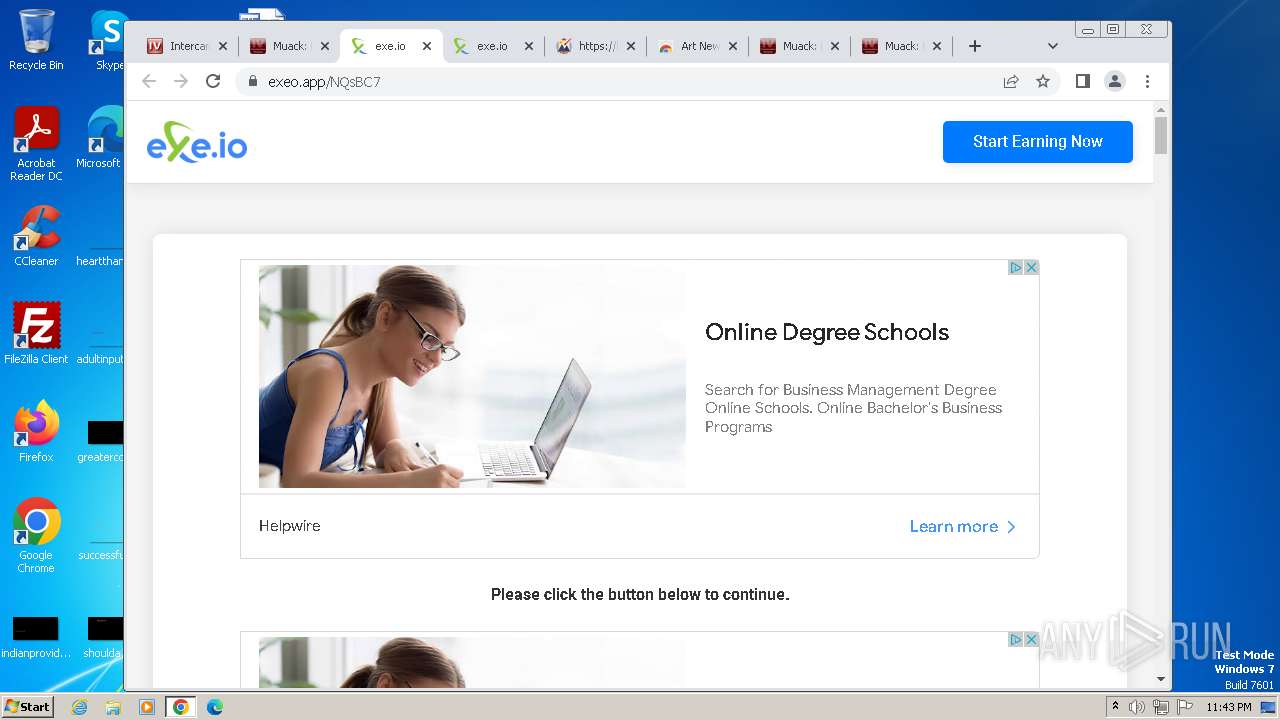Open the Chrome side panel

(x=1083, y=81)
